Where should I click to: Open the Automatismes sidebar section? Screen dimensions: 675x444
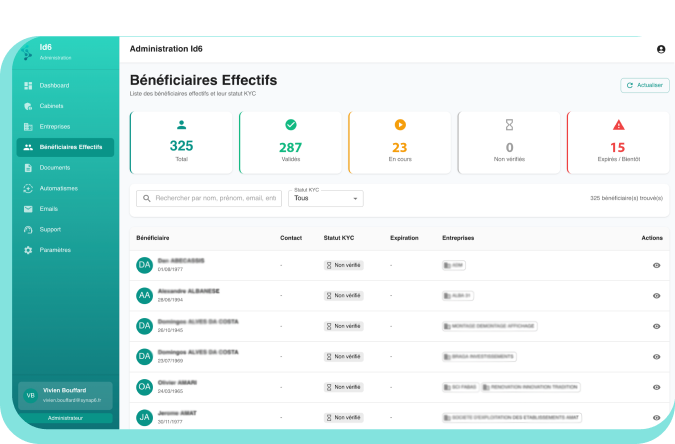pyautogui.click(x=59, y=188)
